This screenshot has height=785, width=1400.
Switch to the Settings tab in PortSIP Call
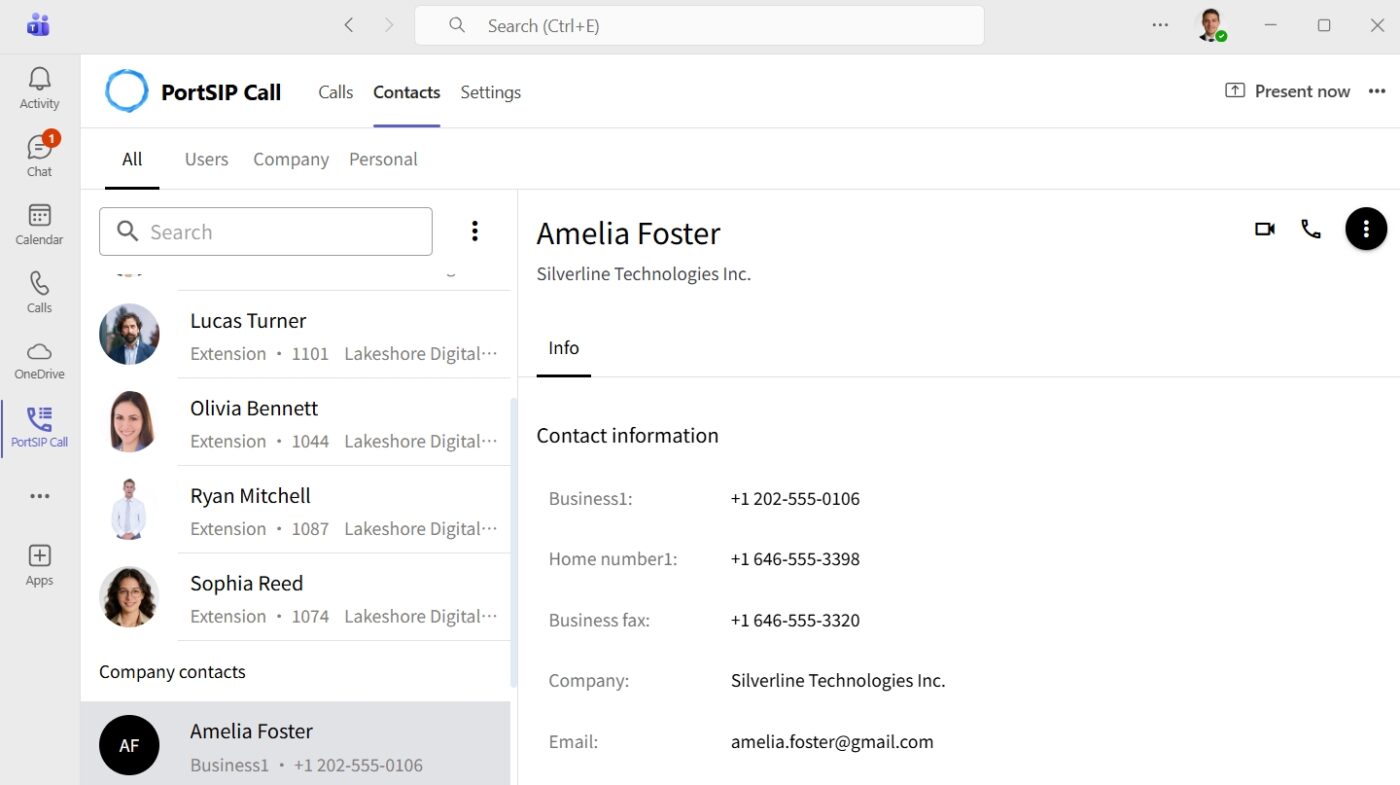[490, 92]
